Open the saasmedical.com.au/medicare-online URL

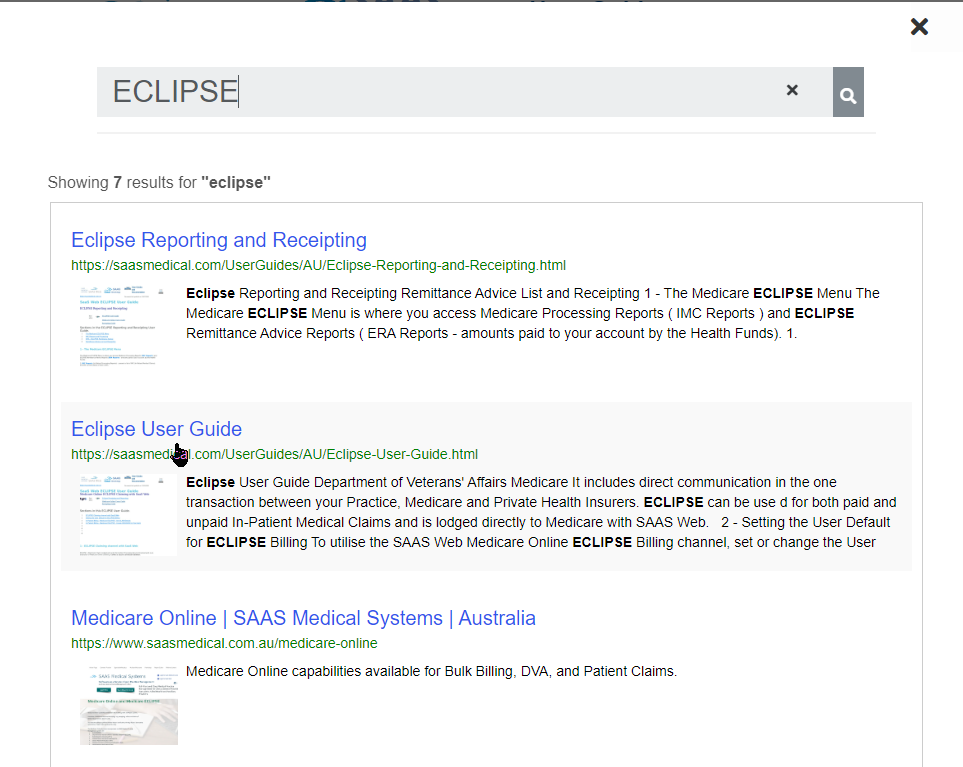(224, 644)
